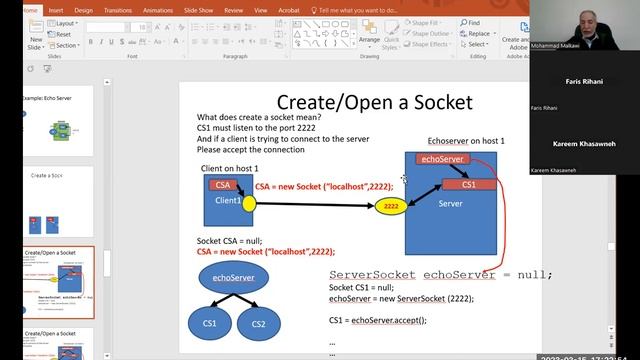
Task: Click the slide editing area scrollbar thumb
Action: click(x=611, y=246)
